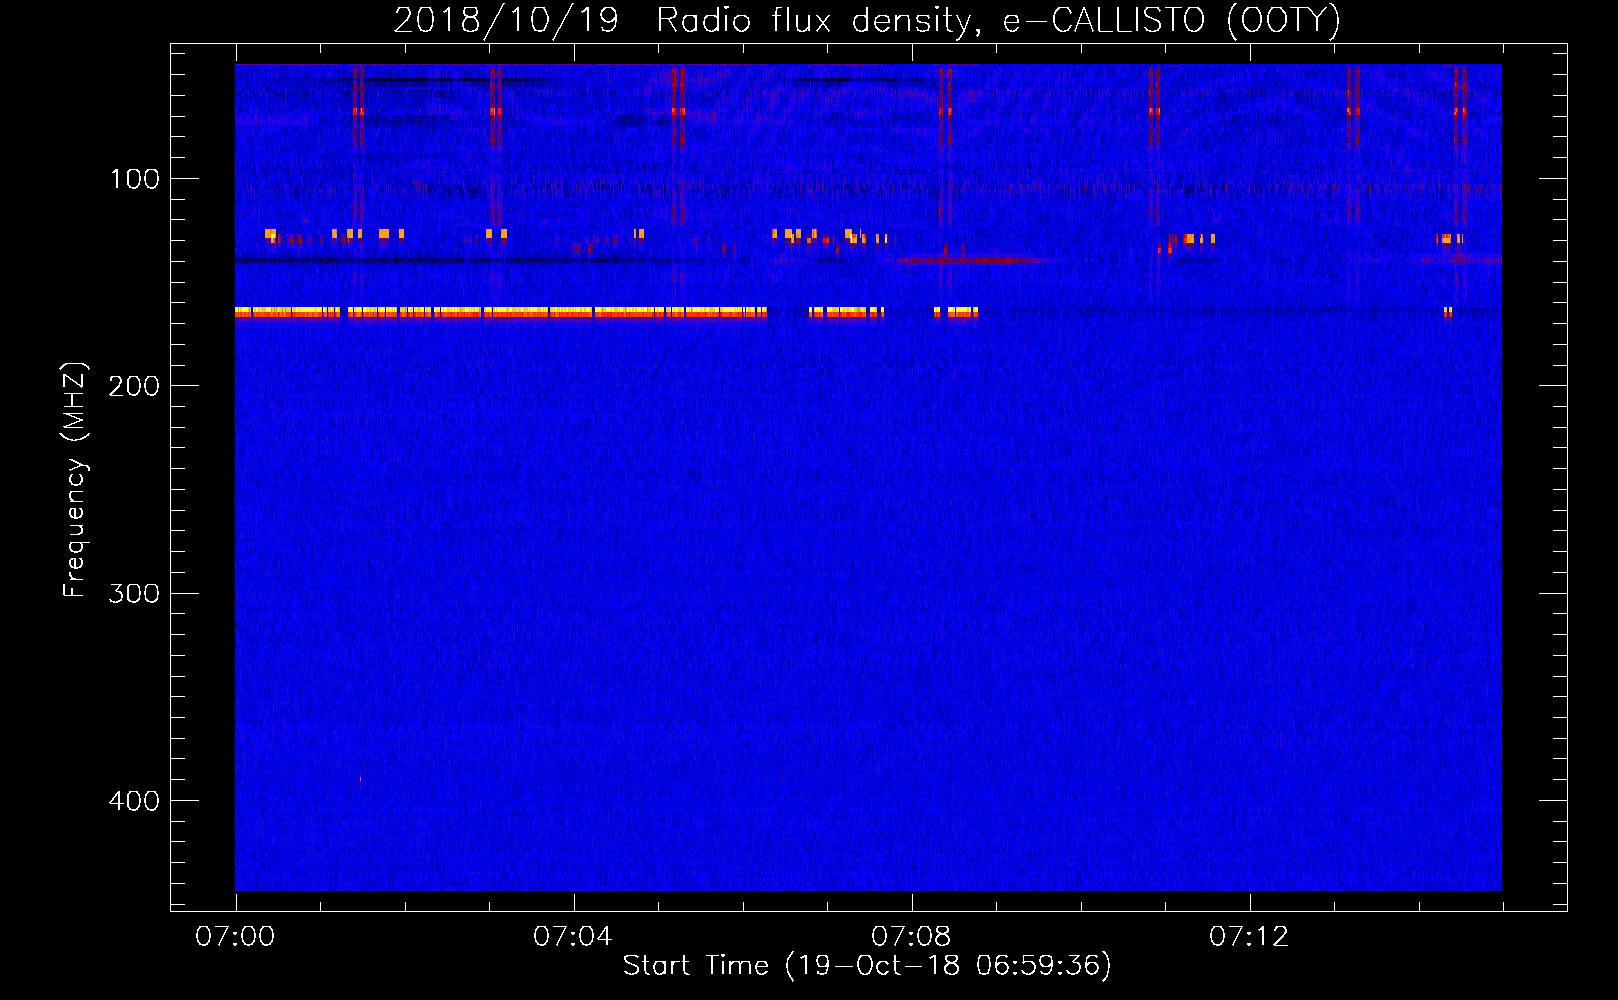Click the 07:00 time tick label

(x=235, y=937)
